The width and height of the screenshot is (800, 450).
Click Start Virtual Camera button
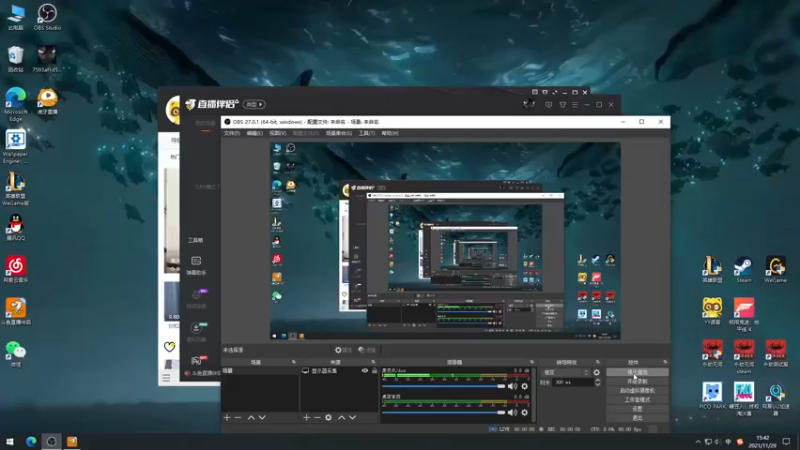(637, 391)
